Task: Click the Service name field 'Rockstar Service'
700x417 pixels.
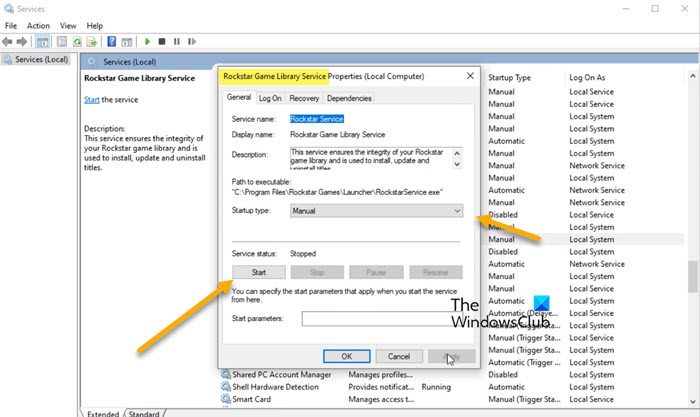Action: 317,119
